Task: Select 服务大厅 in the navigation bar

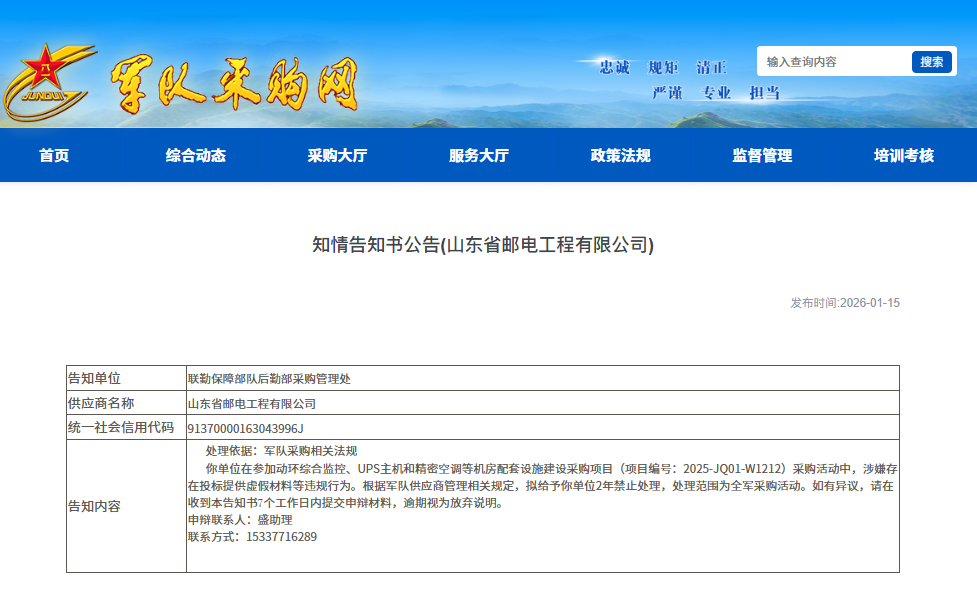Action: [x=479, y=156]
